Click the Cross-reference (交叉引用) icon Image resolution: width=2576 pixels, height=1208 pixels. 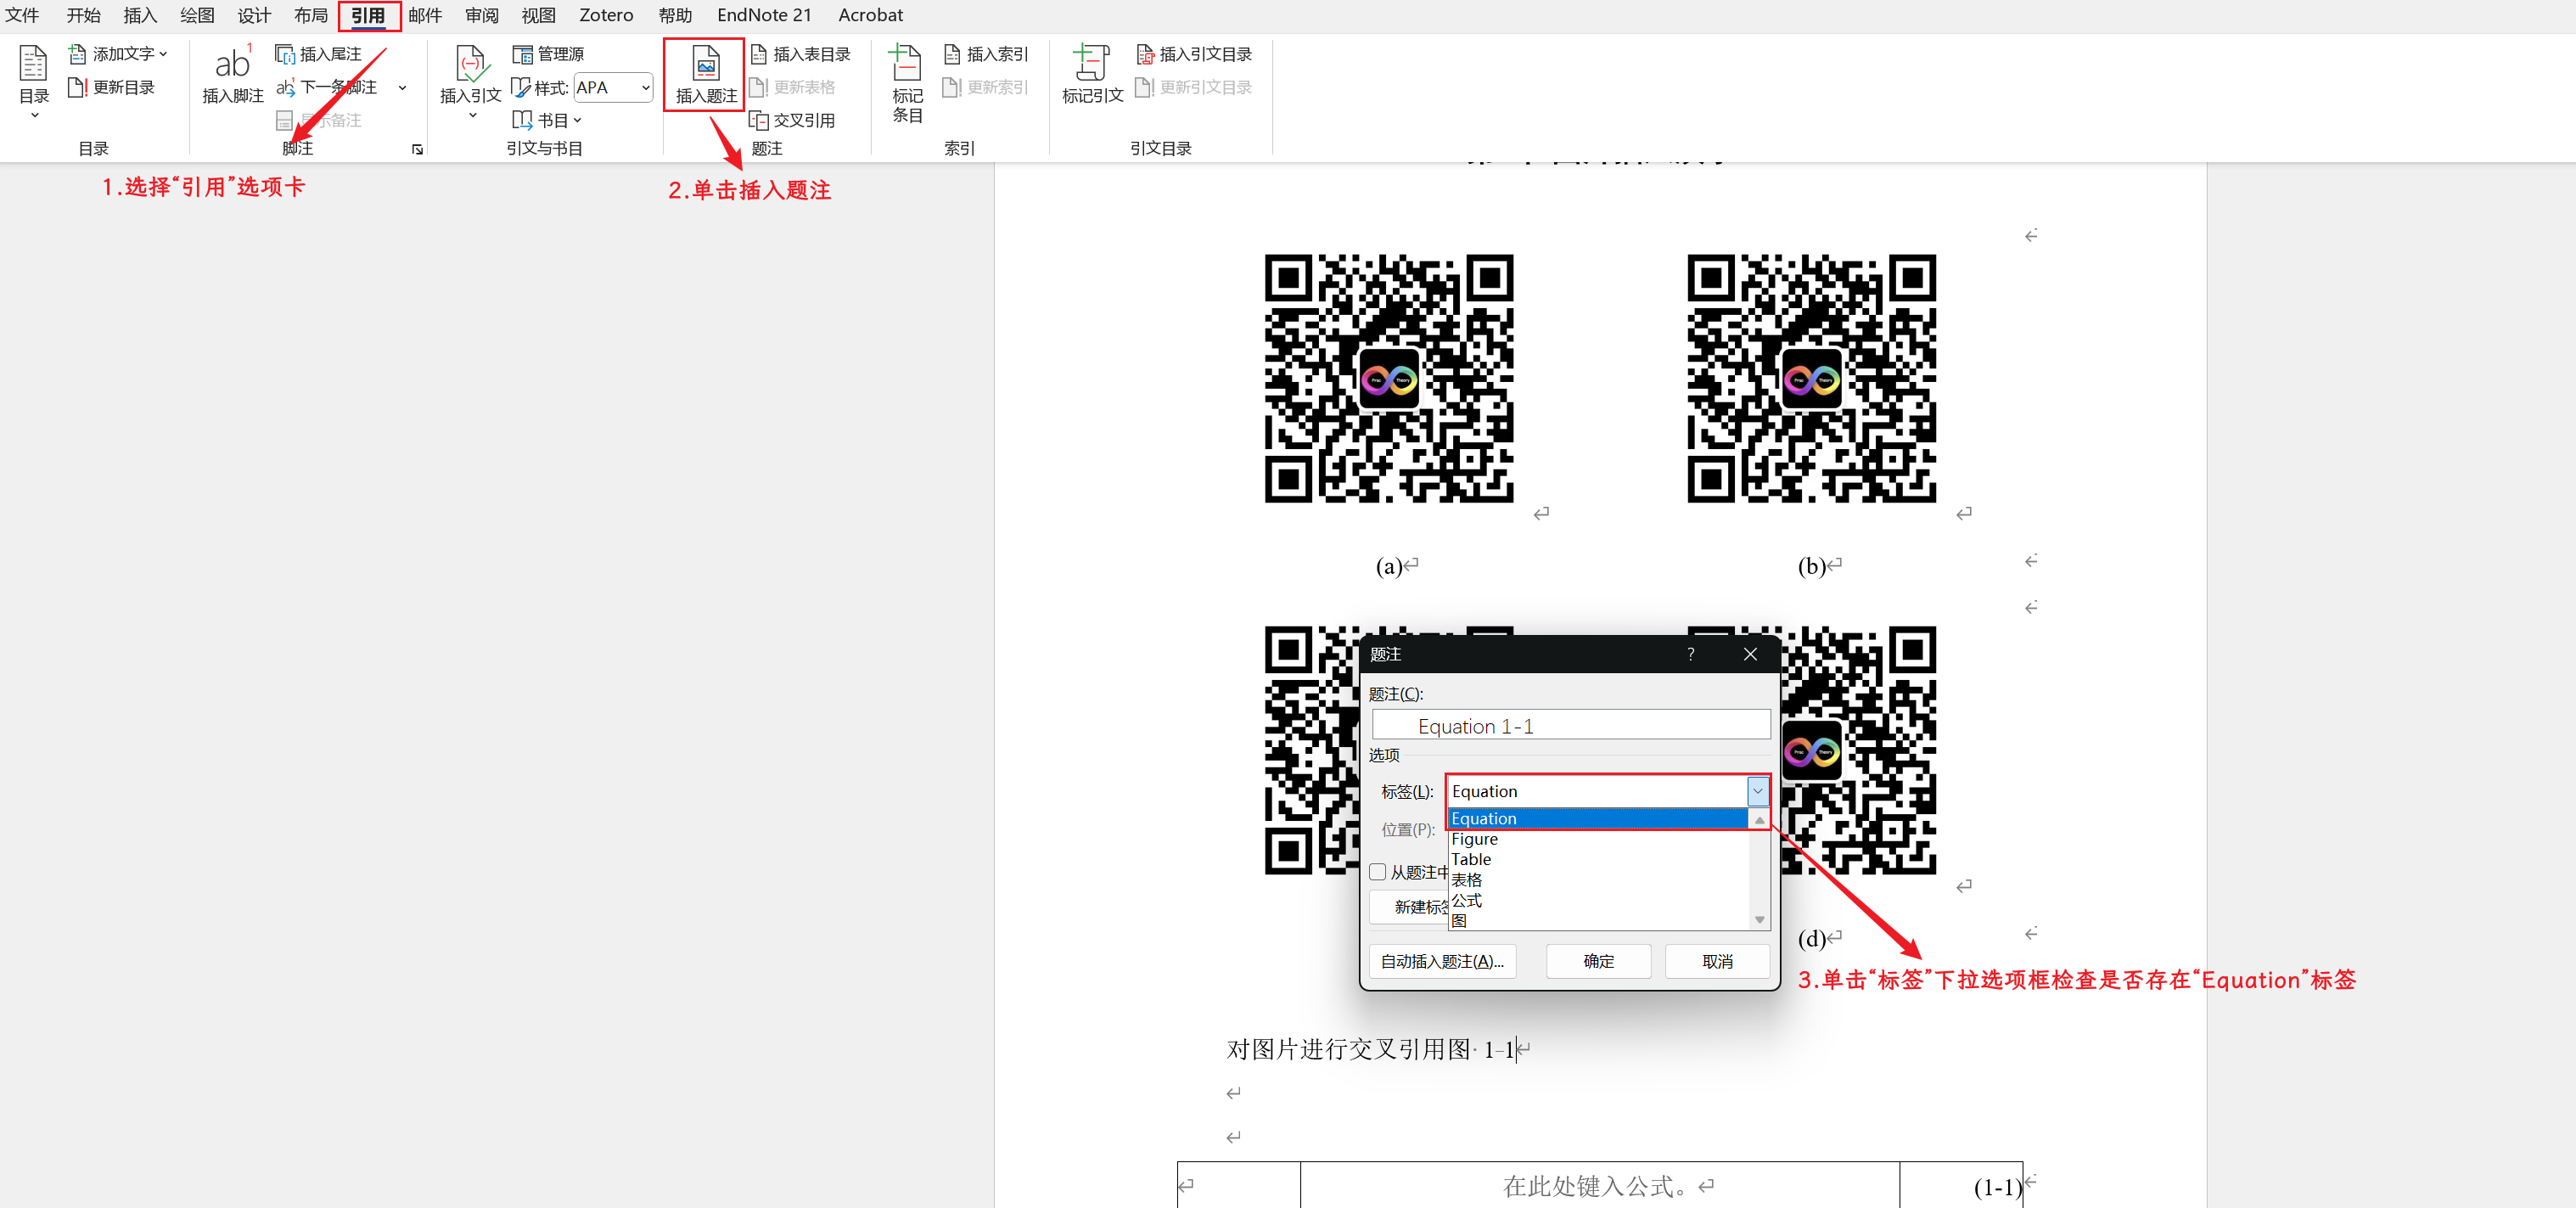[760, 120]
